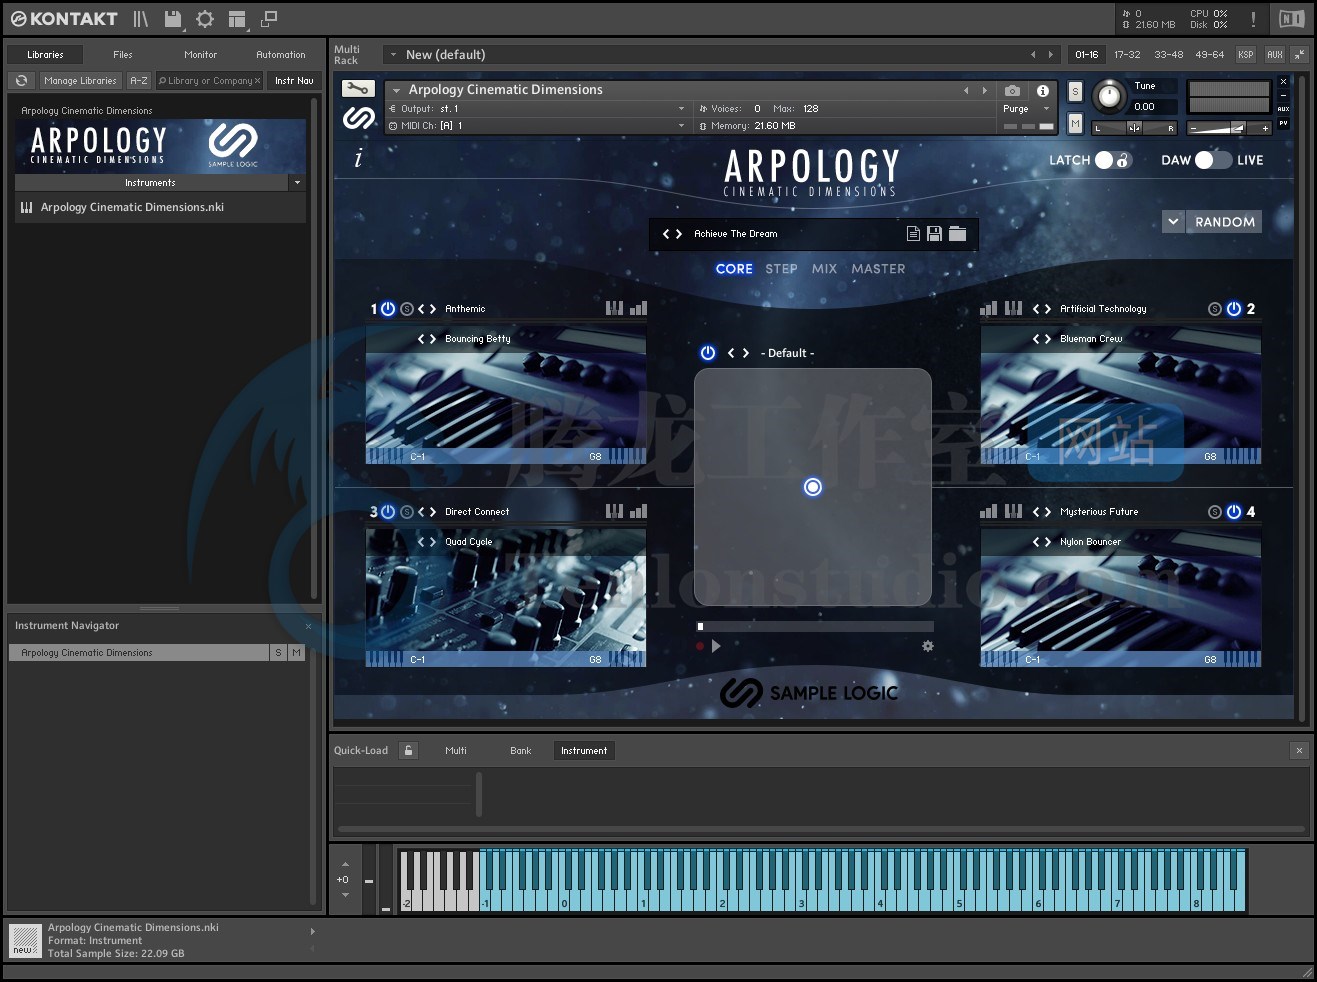The width and height of the screenshot is (1317, 982).
Task: Open preset folder browser icon
Action: (x=957, y=233)
